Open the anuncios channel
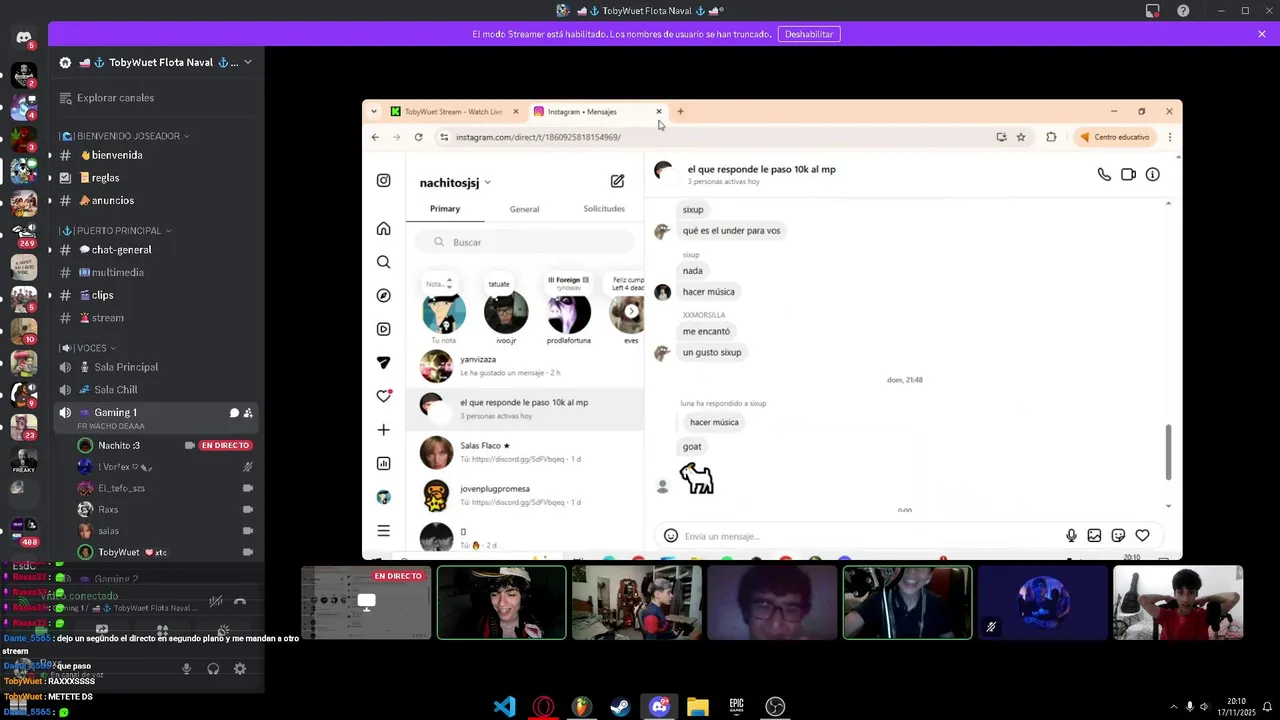 [156, 200]
